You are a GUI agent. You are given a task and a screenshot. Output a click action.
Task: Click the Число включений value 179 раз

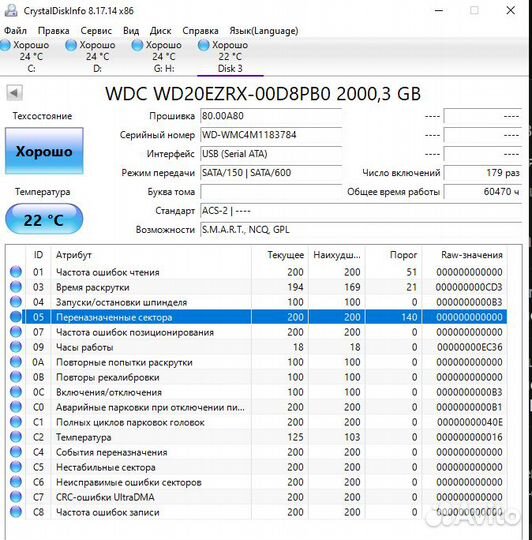[x=483, y=173]
